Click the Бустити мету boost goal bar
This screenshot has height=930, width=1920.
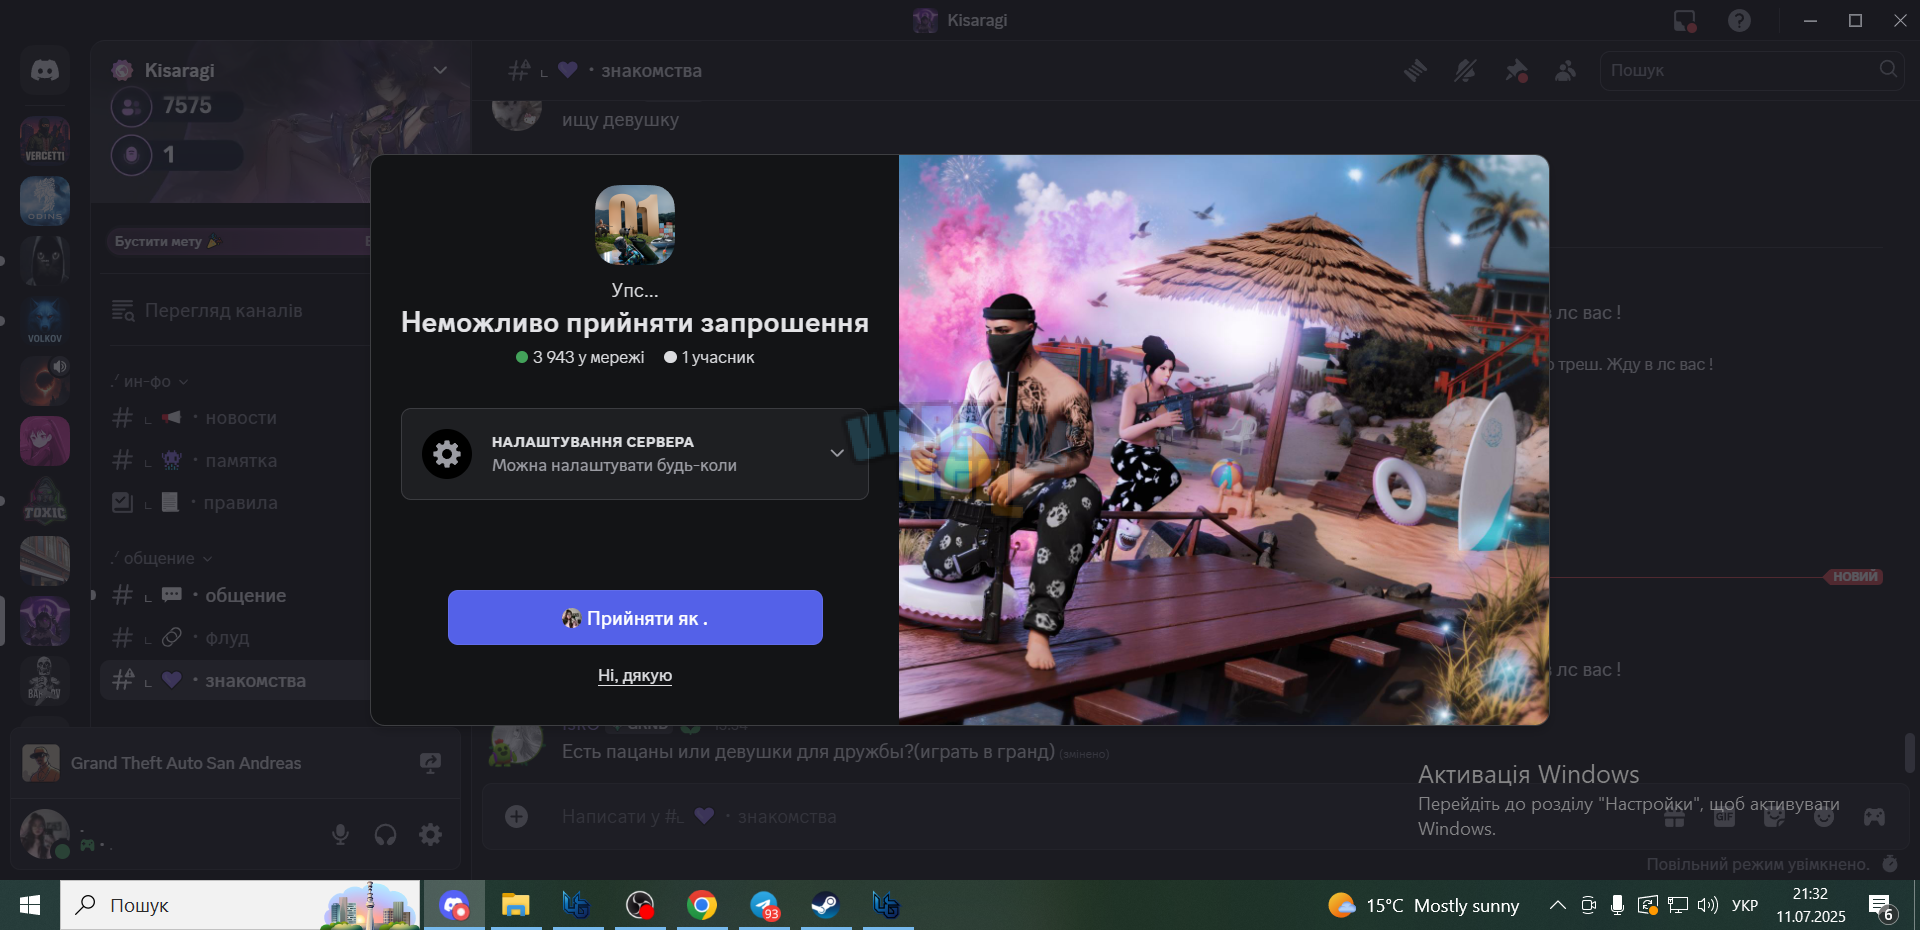239,241
